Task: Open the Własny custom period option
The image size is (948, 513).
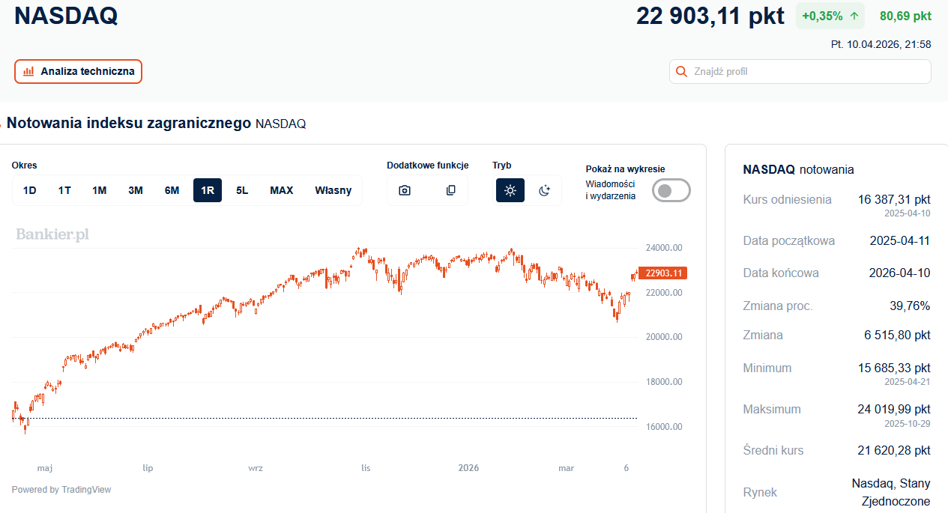Action: [x=333, y=190]
